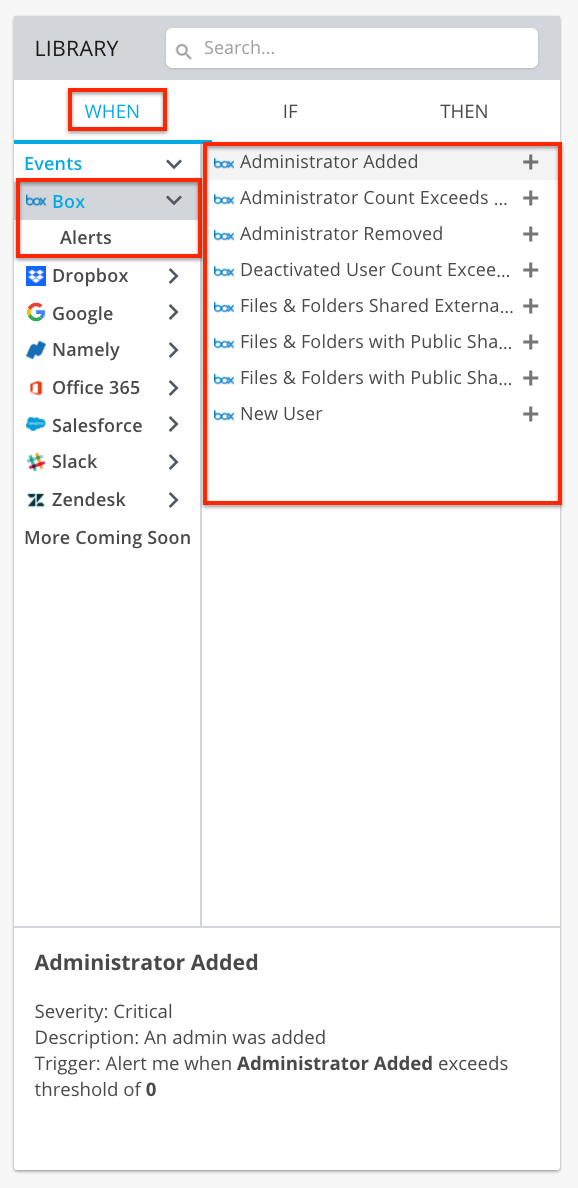Expand the Salesforce chevron
Image resolution: width=578 pixels, height=1188 pixels.
tap(173, 425)
